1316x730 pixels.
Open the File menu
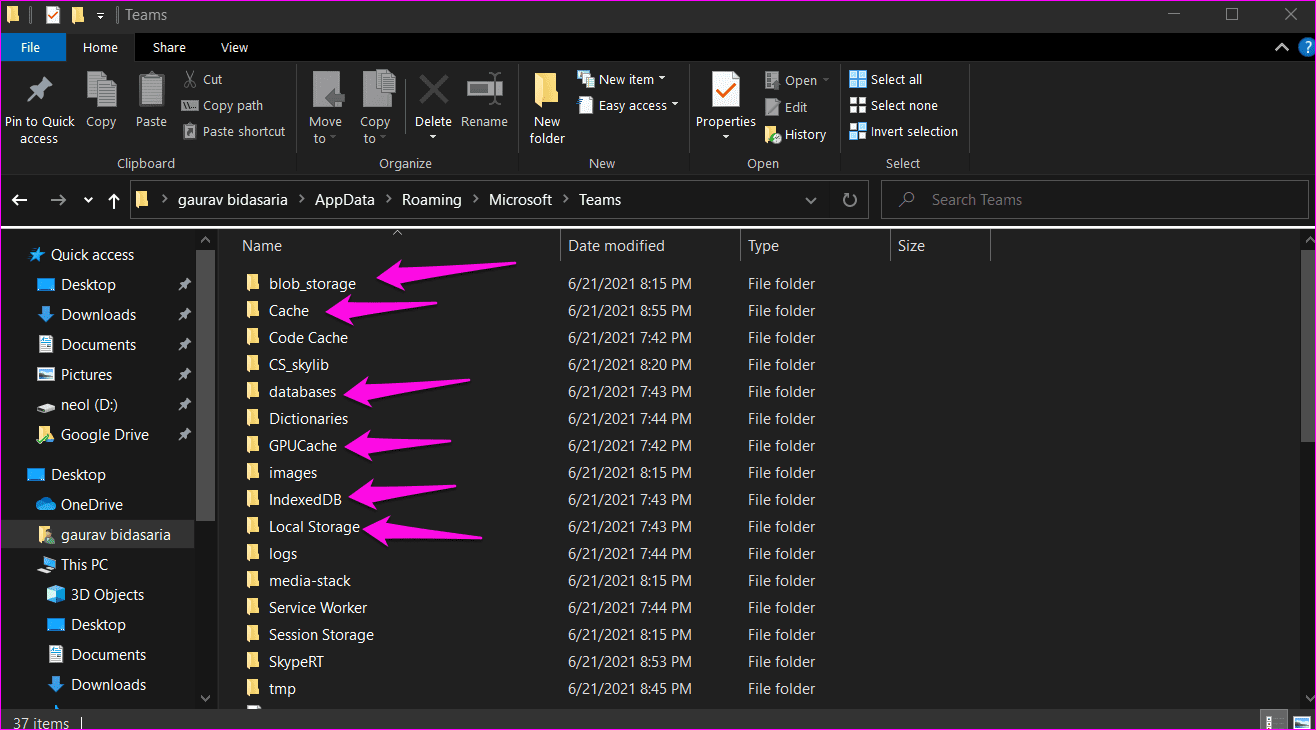tap(30, 47)
